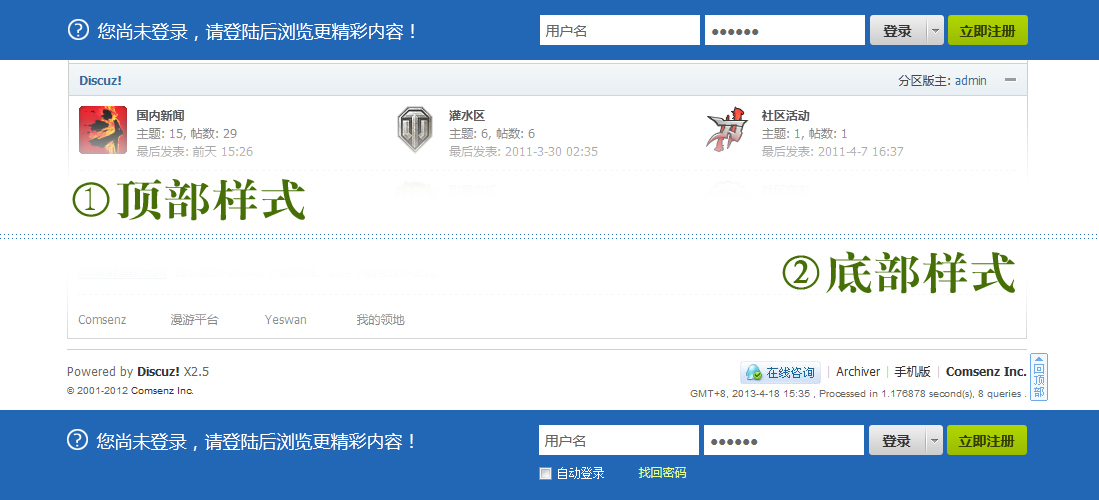Viewport: 1099px width, 500px height.
Task: Click the 回顶部 back-to-top icon
Action: [x=1039, y=377]
